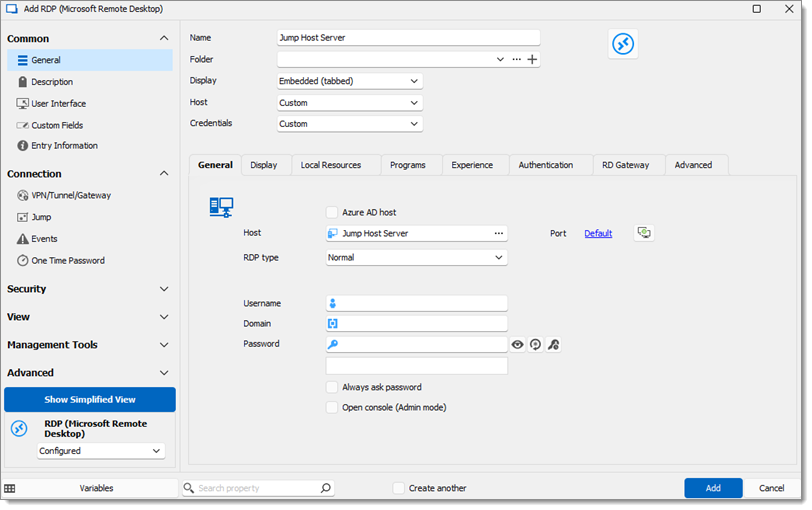812x510 pixels.
Task: Check Always ask password
Action: click(x=331, y=387)
